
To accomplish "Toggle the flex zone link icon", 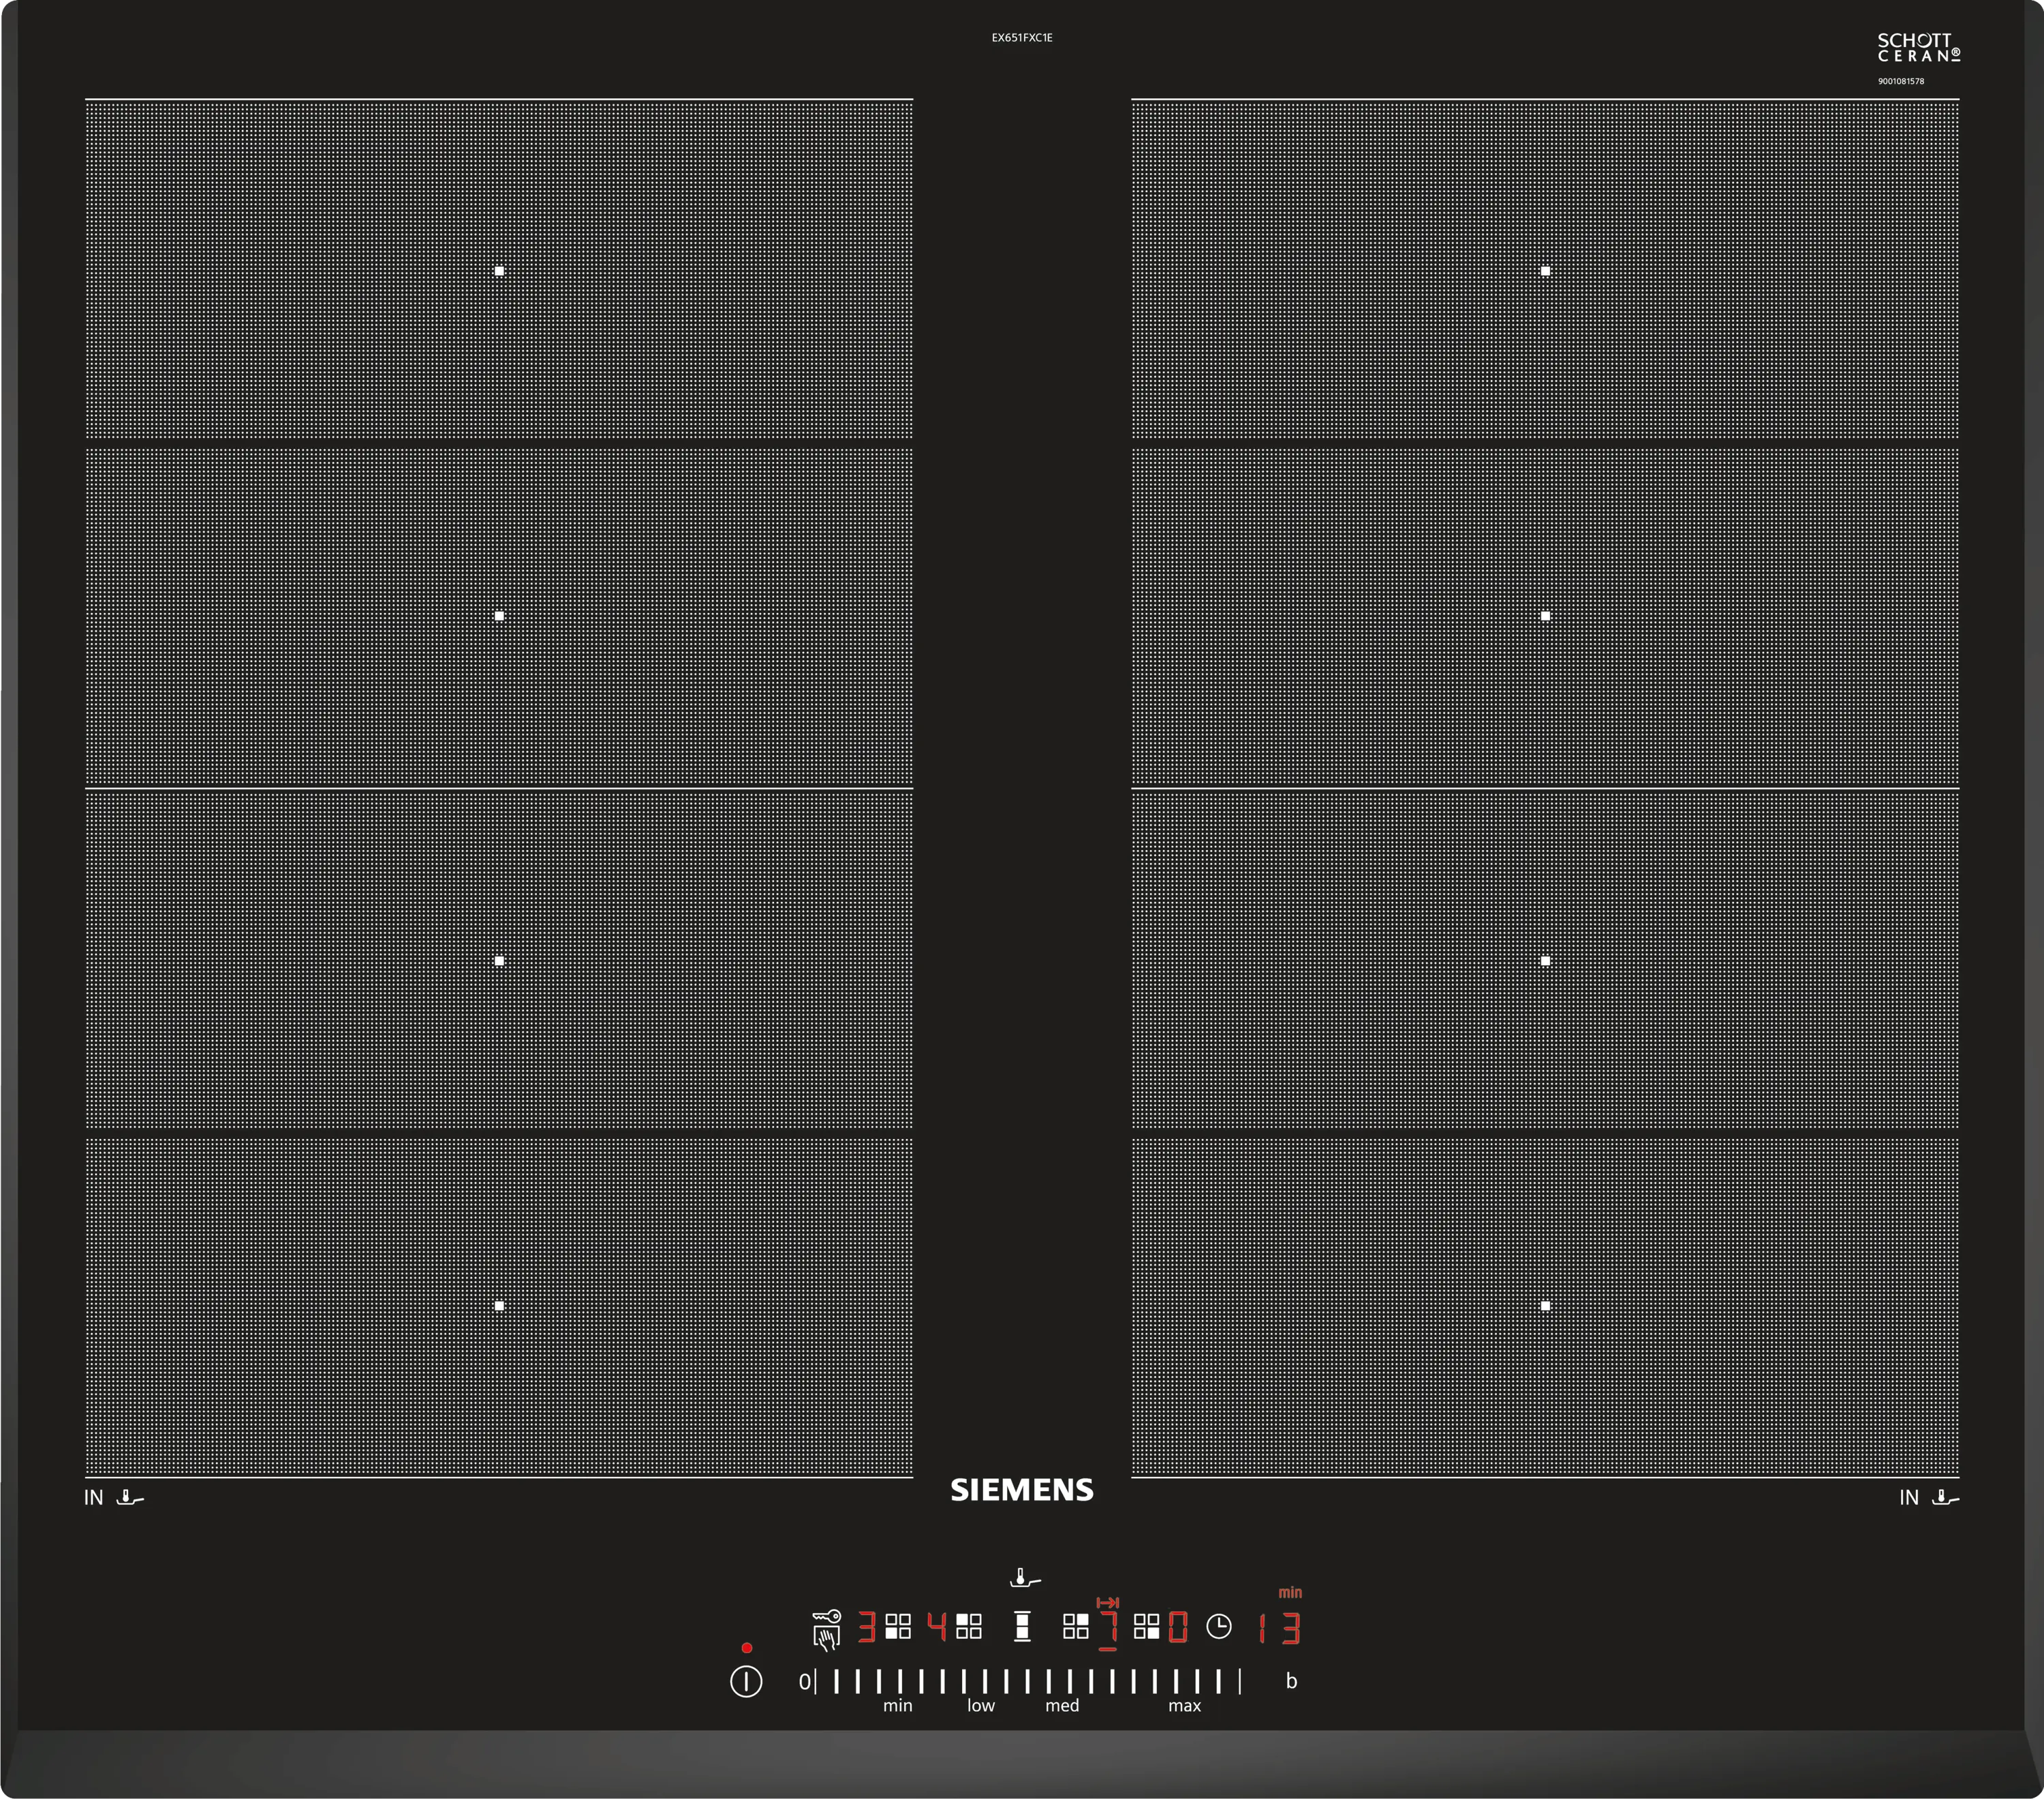I will (1022, 1626).
